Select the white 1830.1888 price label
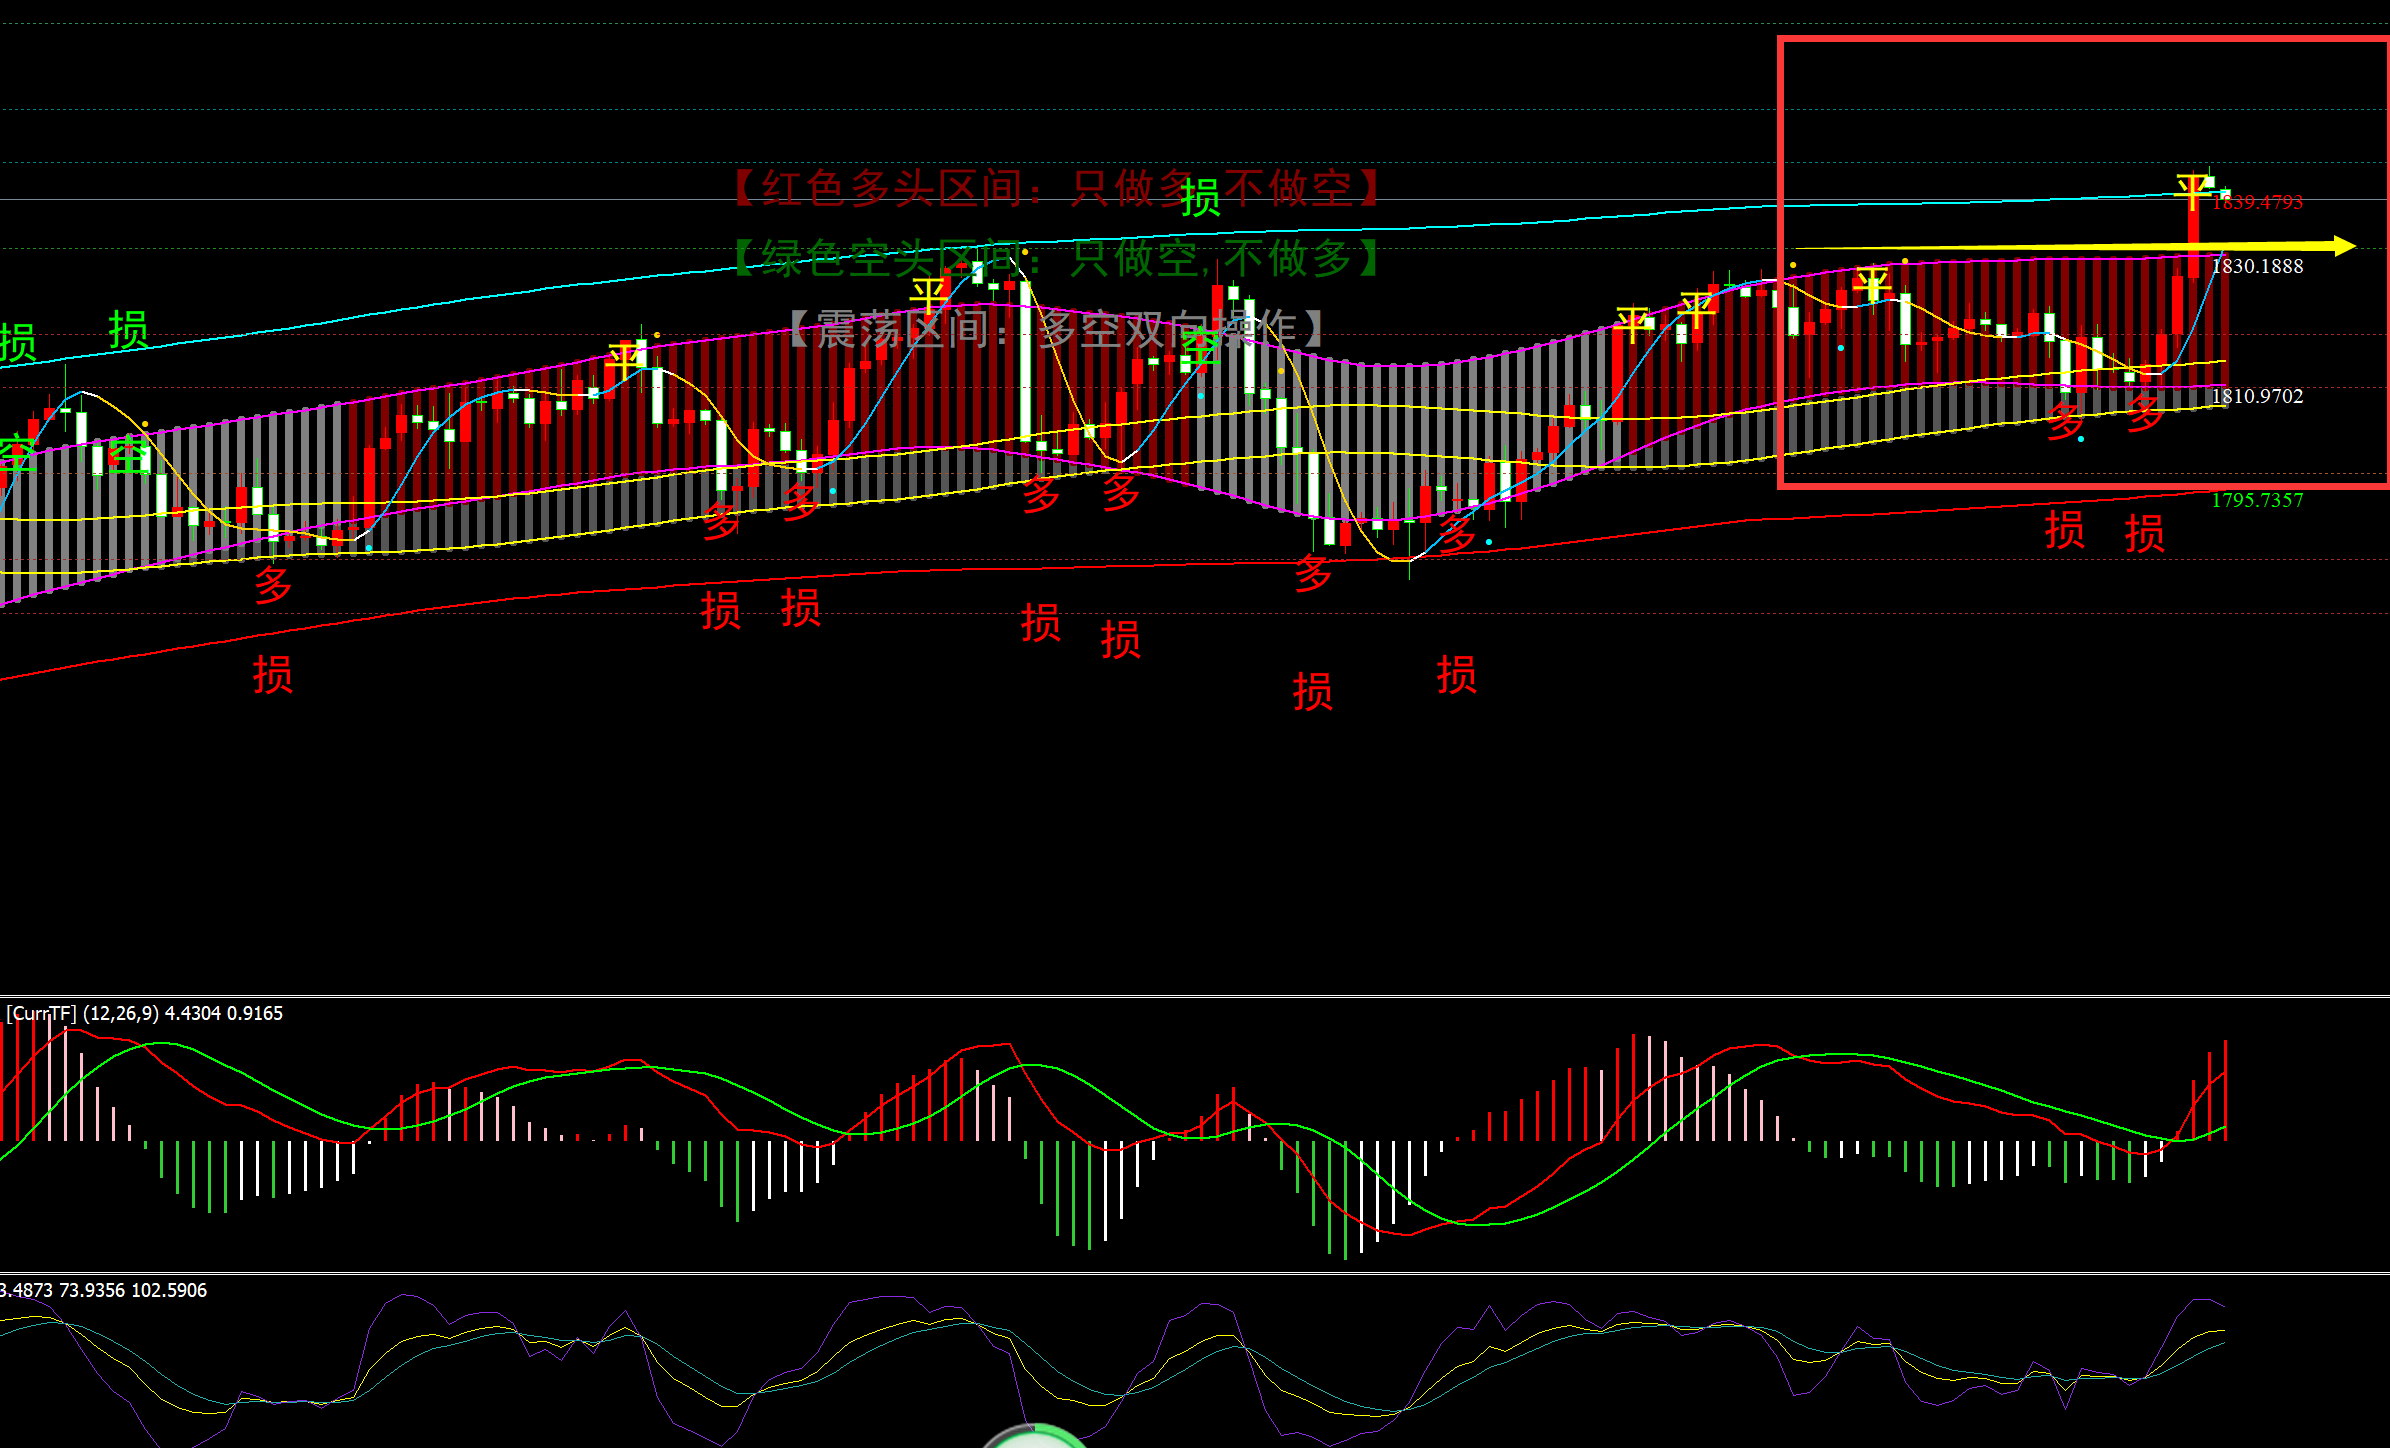2390x1448 pixels. click(x=2257, y=266)
